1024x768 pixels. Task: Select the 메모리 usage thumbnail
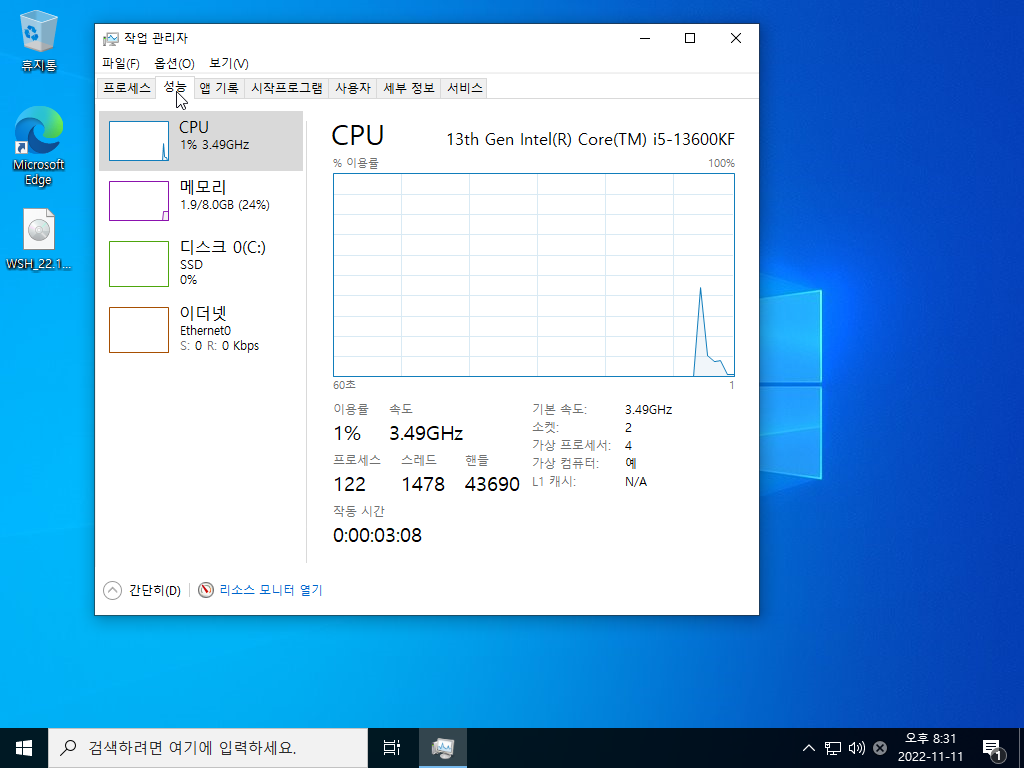point(138,201)
